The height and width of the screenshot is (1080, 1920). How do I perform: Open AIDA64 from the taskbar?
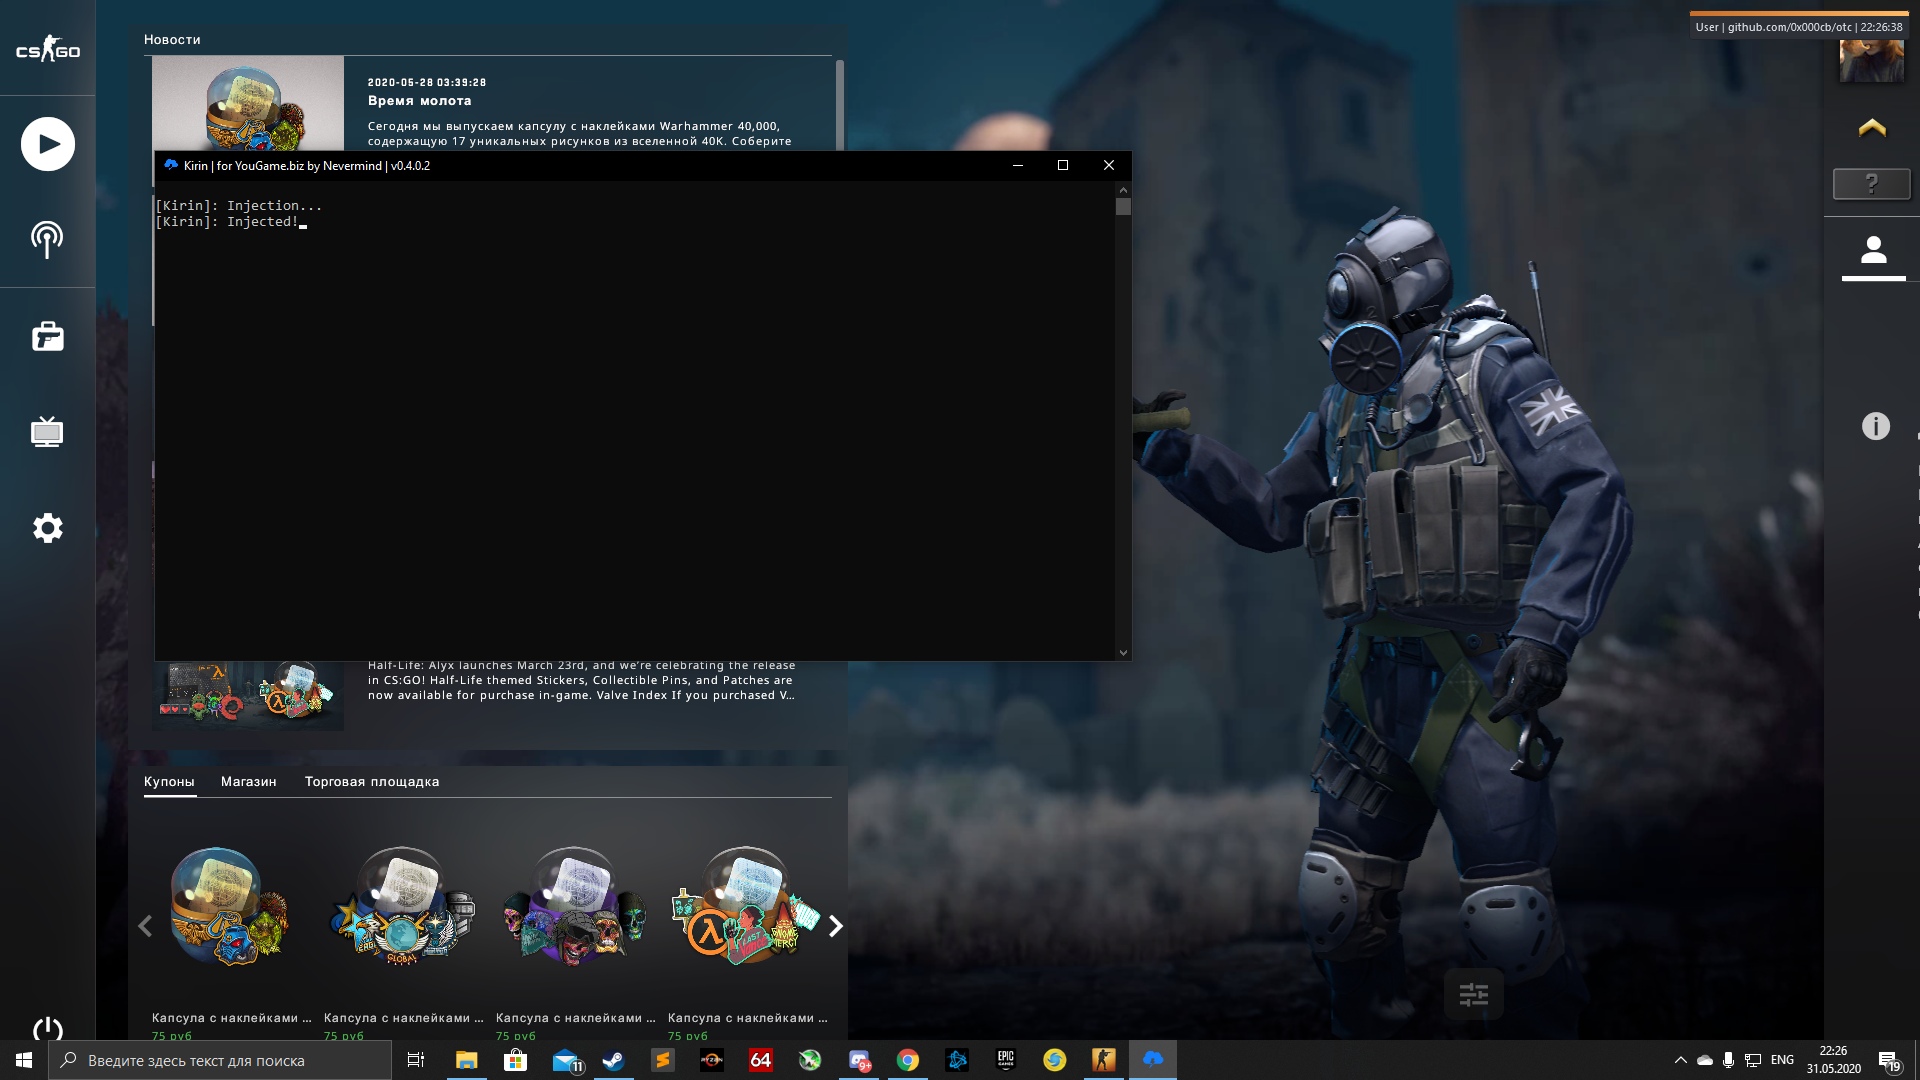coord(760,1060)
